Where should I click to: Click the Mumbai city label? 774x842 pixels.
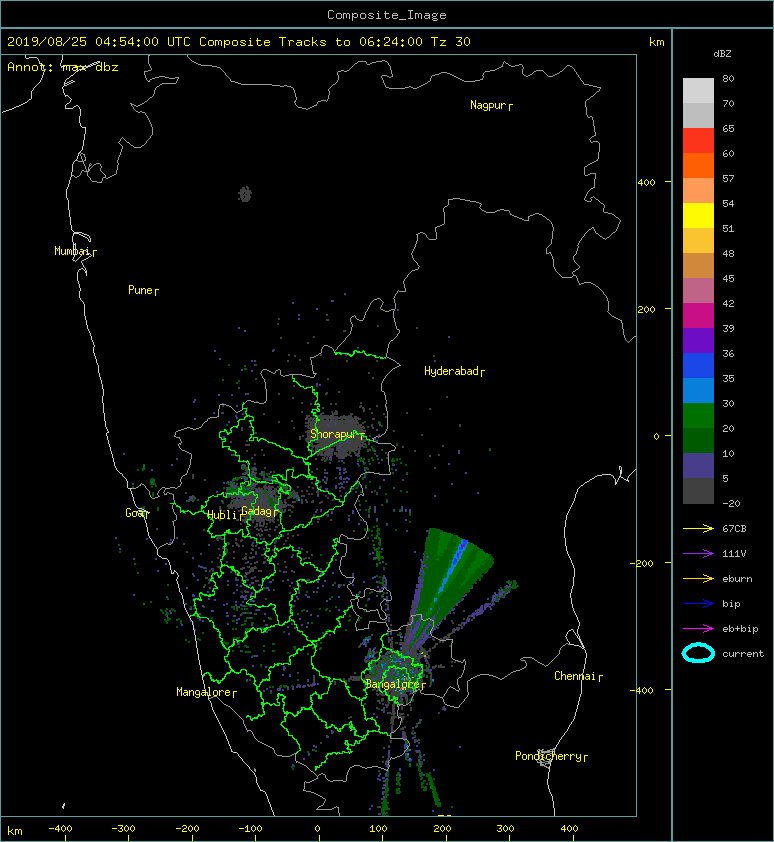[x=72, y=251]
